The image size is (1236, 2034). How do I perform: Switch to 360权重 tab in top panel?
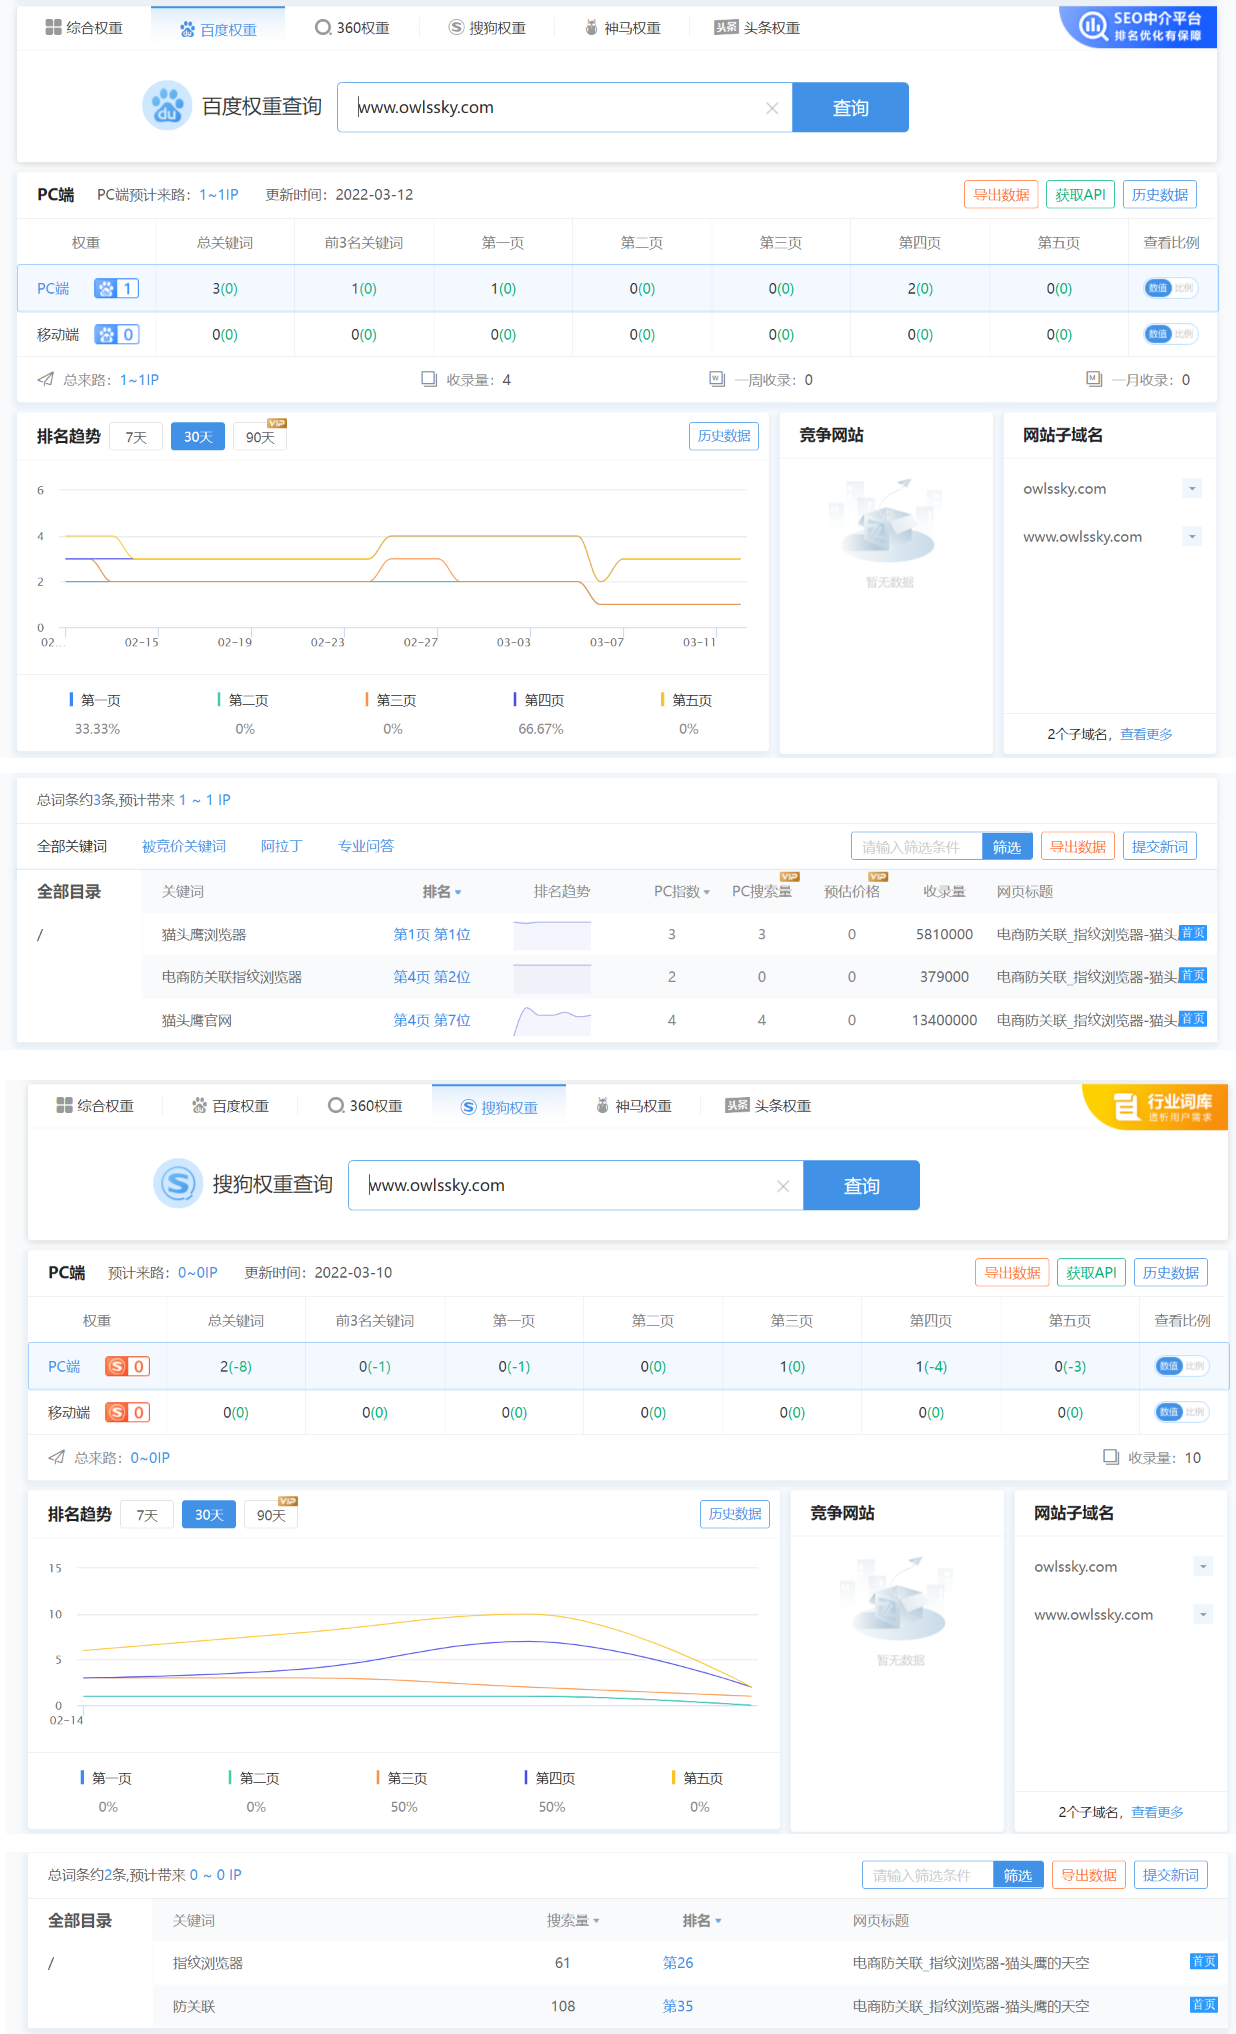tap(352, 28)
